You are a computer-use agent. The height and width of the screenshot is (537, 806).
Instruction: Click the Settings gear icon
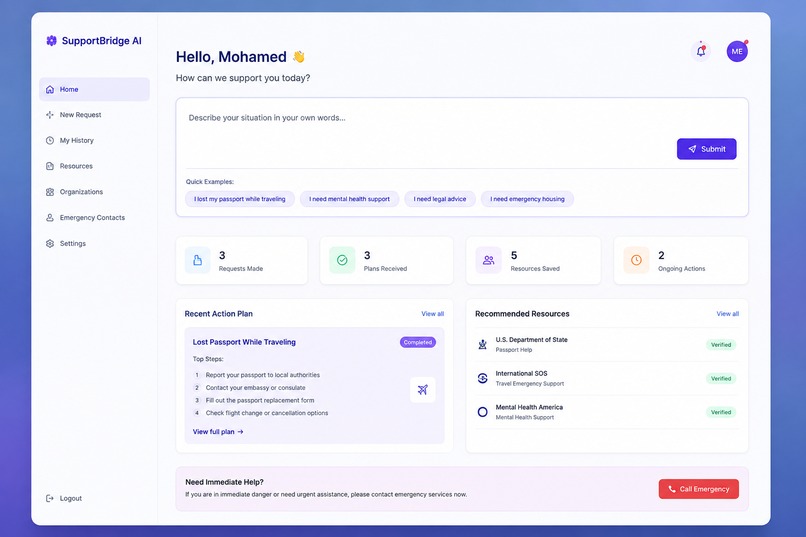pos(50,244)
